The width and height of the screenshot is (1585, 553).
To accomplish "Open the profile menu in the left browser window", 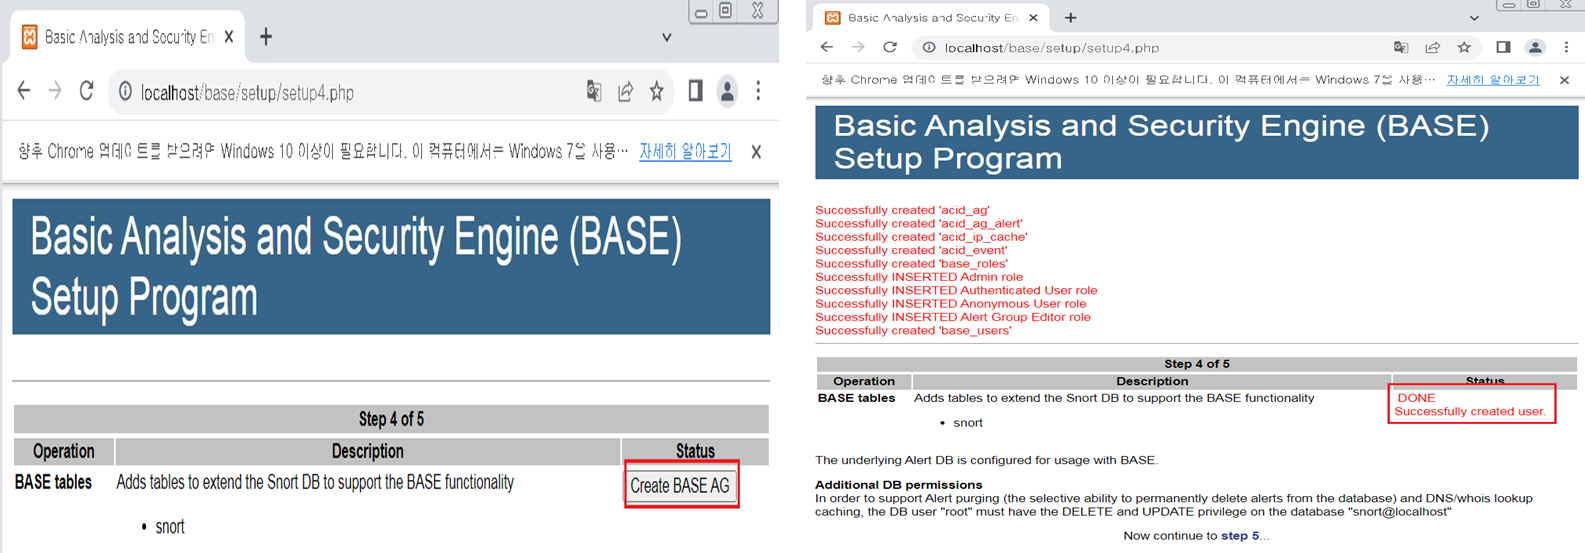I will tap(728, 92).
